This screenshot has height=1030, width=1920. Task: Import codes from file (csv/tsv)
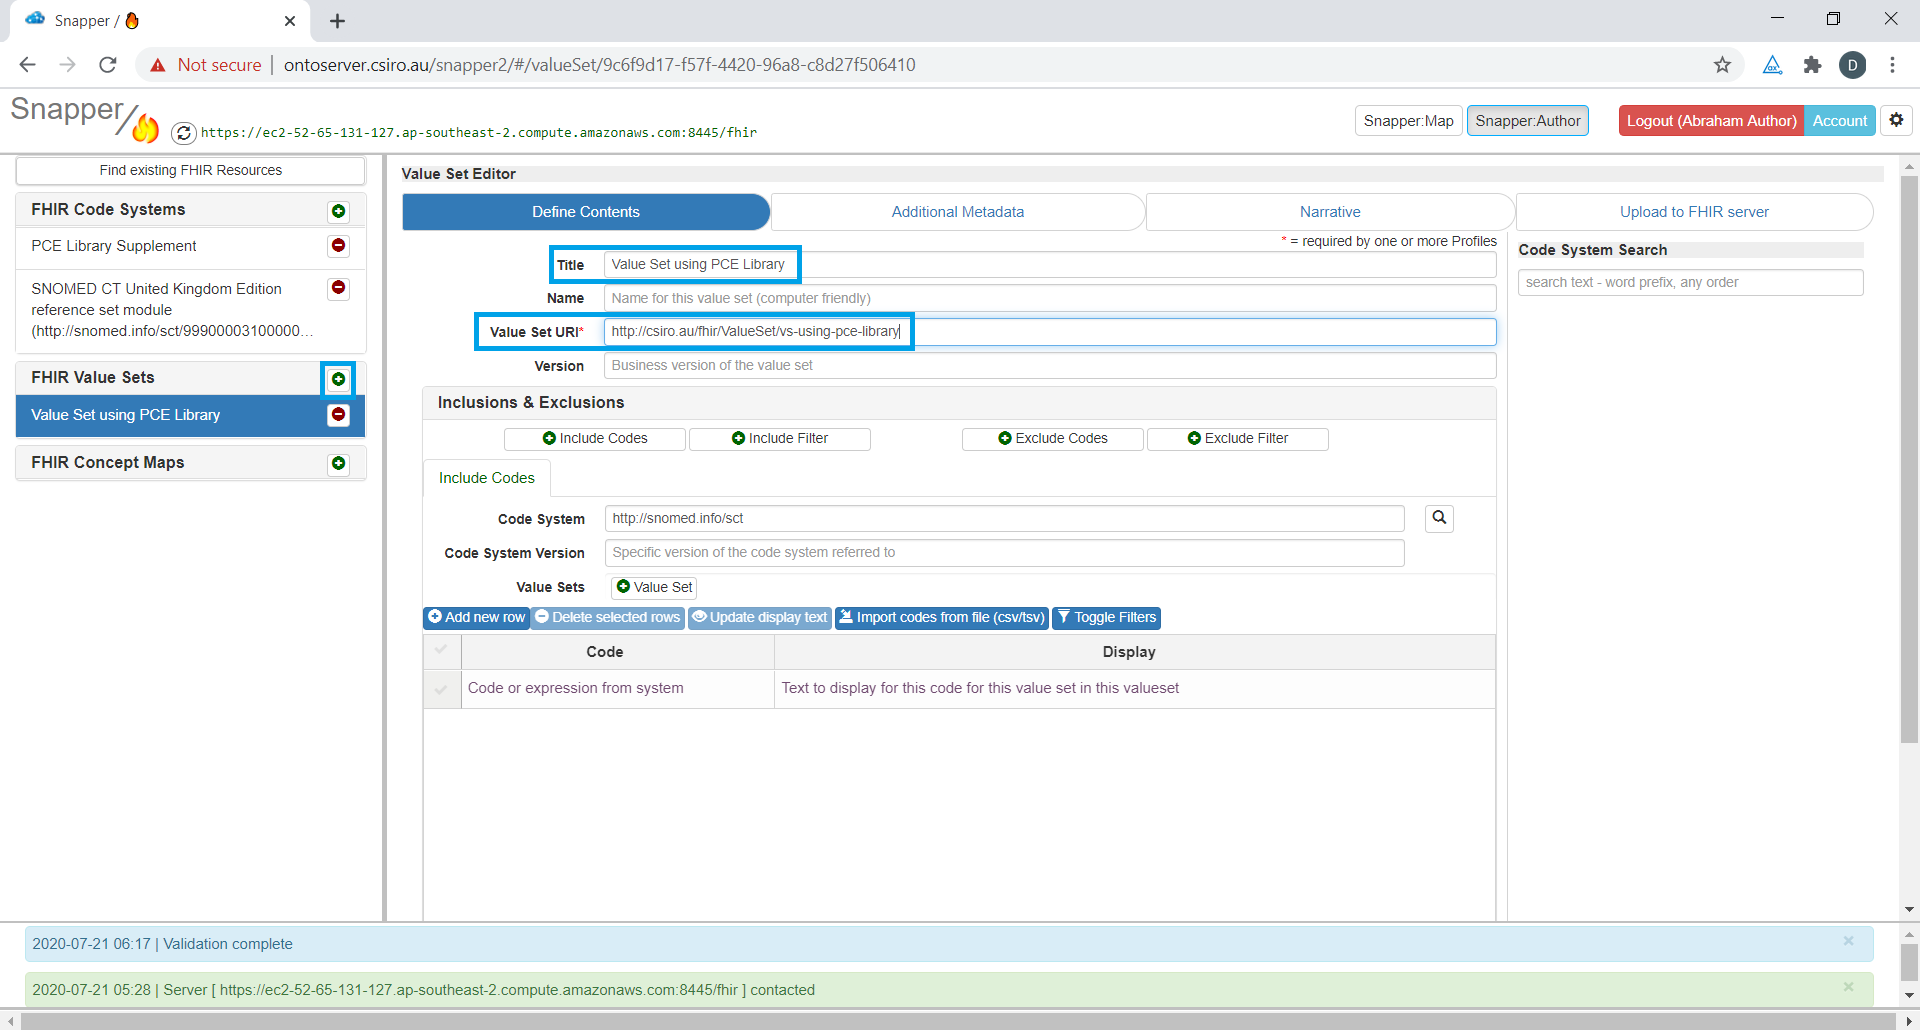point(942,618)
